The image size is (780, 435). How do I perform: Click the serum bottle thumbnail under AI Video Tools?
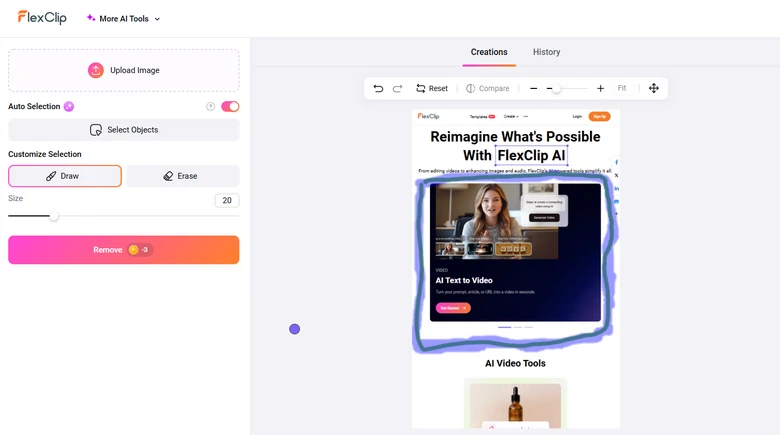coord(515,405)
